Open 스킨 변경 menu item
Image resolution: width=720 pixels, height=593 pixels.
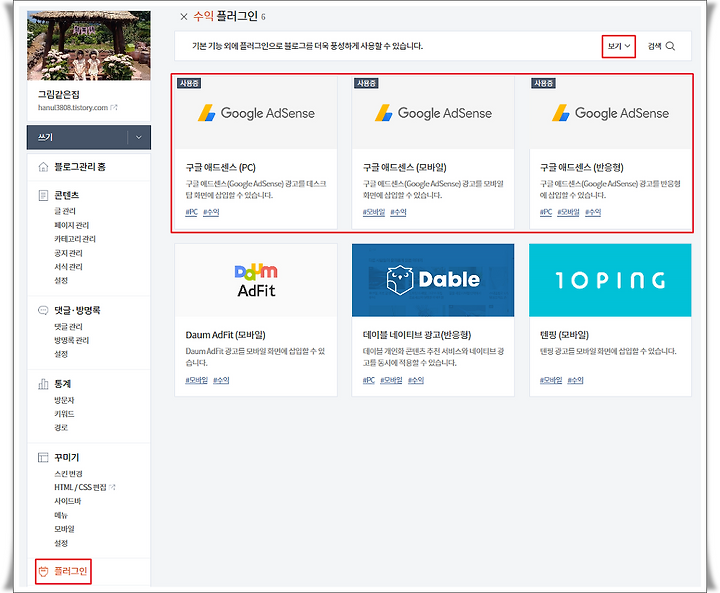coord(68,474)
